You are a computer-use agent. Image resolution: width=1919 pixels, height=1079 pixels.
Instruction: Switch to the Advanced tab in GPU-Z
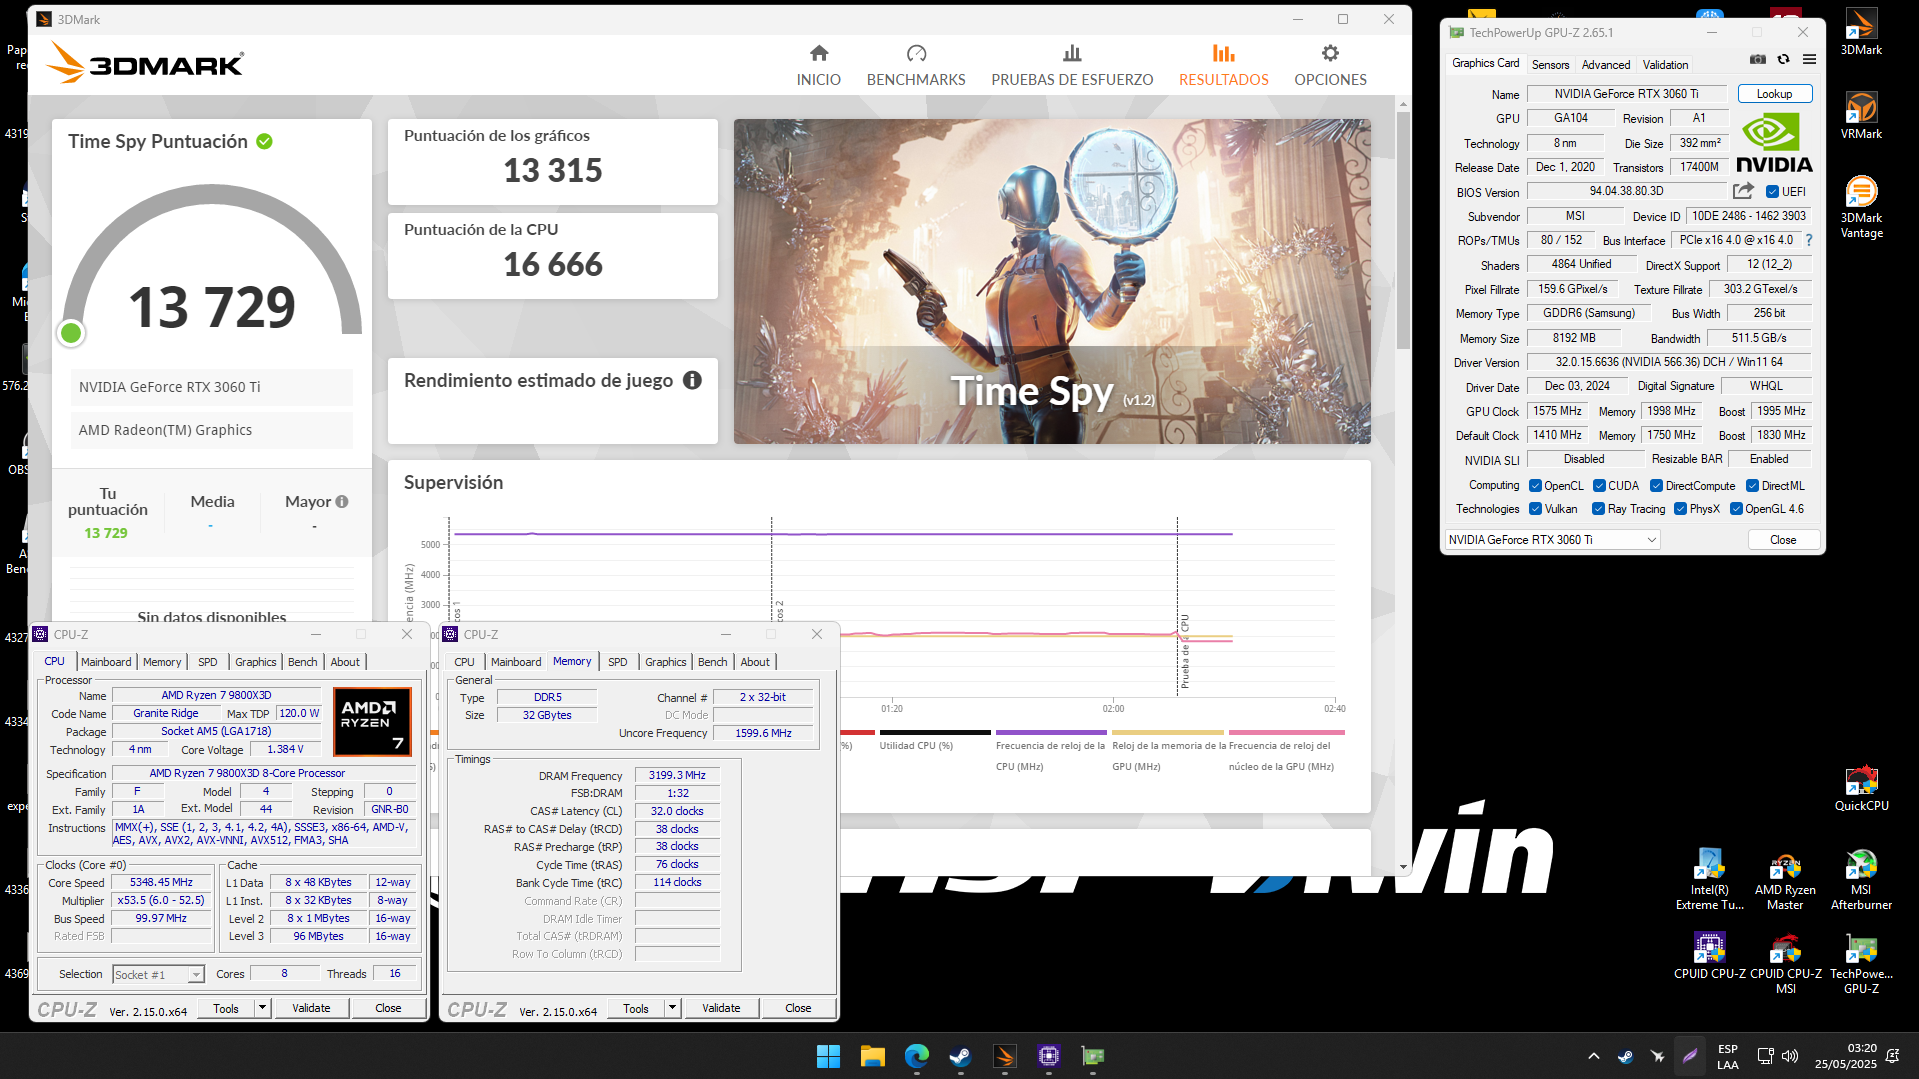coord(1605,65)
